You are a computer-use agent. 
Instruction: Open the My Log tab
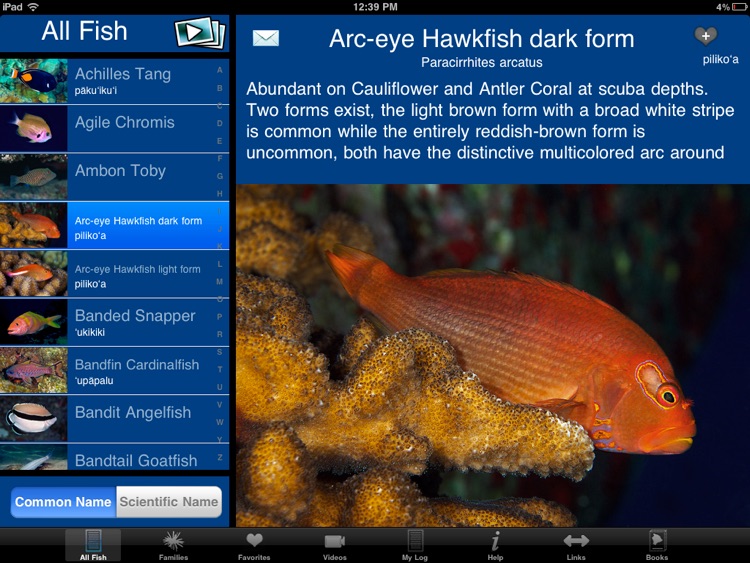tap(415, 545)
